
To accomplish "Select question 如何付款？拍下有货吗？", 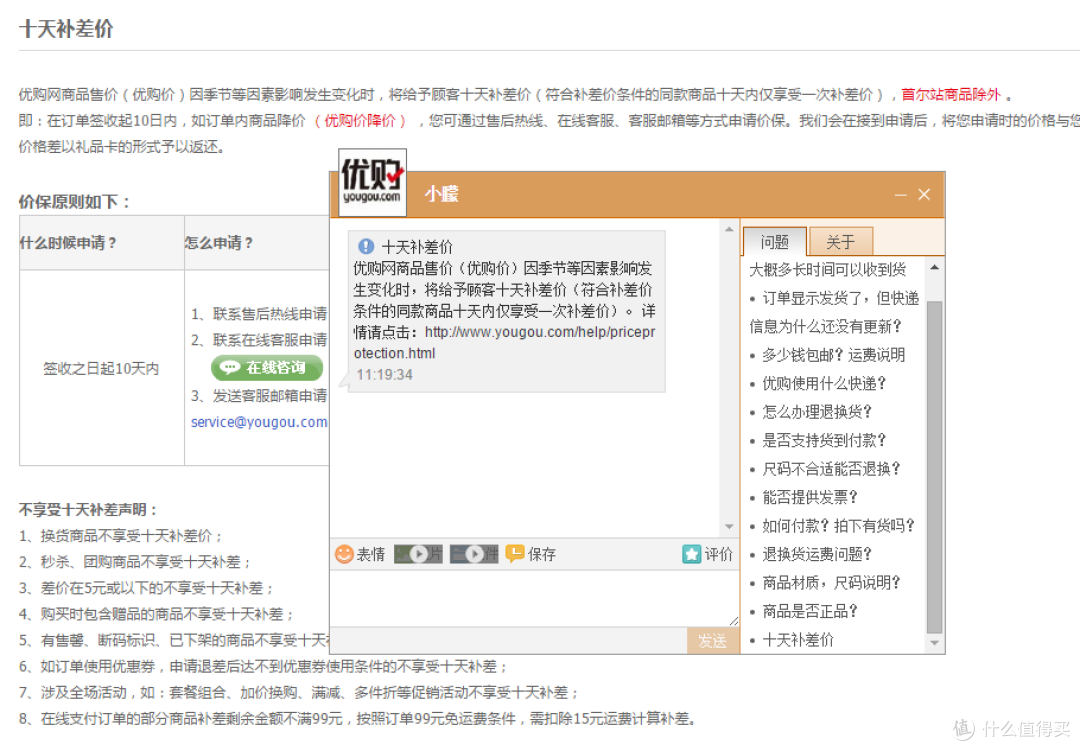I will coord(838,526).
